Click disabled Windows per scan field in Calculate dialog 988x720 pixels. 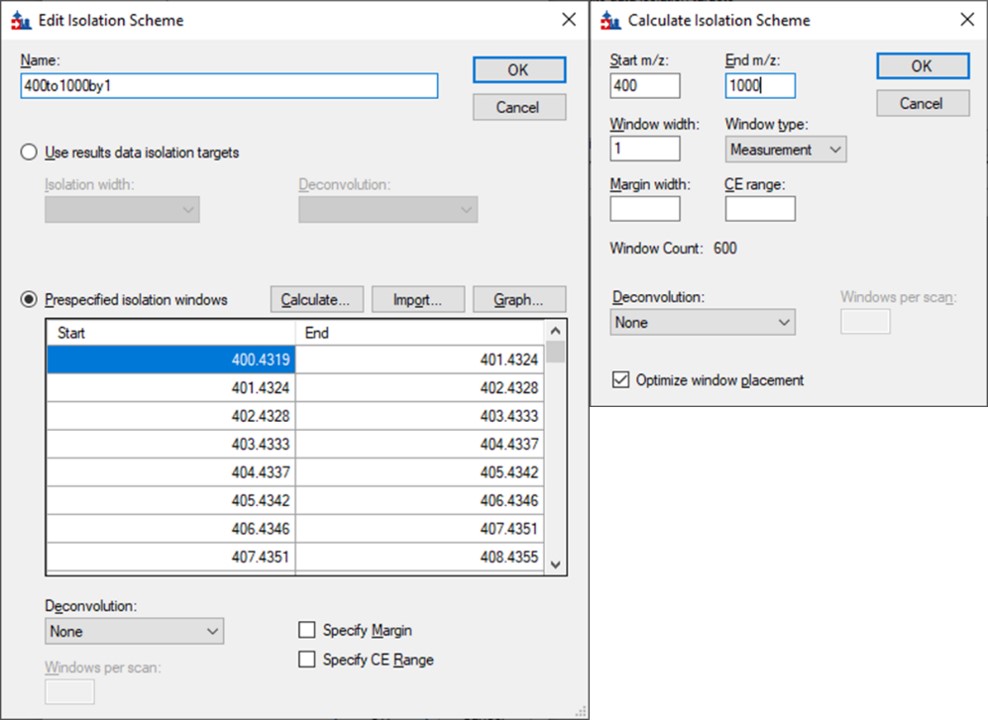click(865, 322)
